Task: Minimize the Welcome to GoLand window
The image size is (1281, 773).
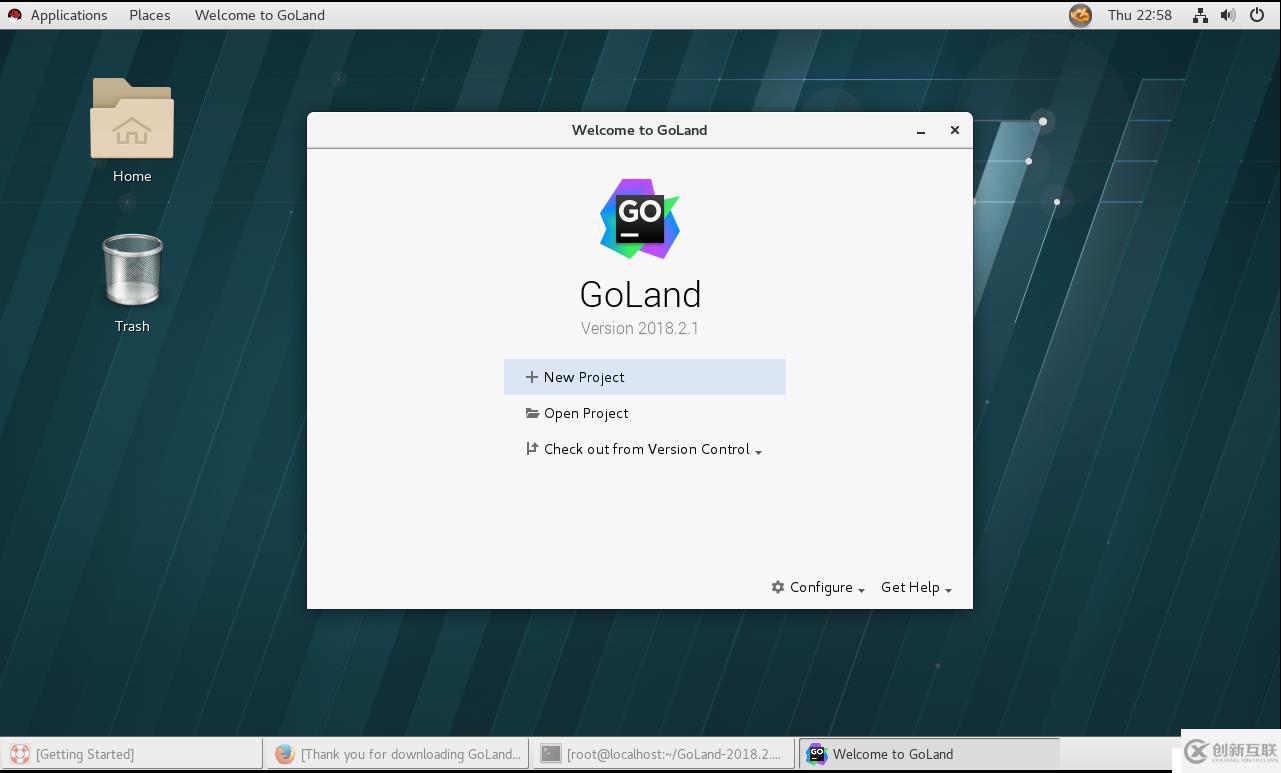Action: tap(921, 130)
